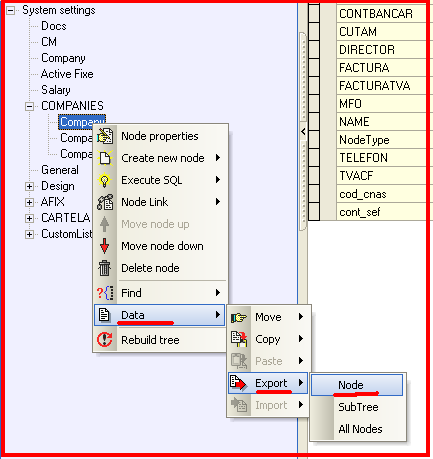Open the Execute SQL submenu
The width and height of the screenshot is (433, 459).
coord(160,180)
